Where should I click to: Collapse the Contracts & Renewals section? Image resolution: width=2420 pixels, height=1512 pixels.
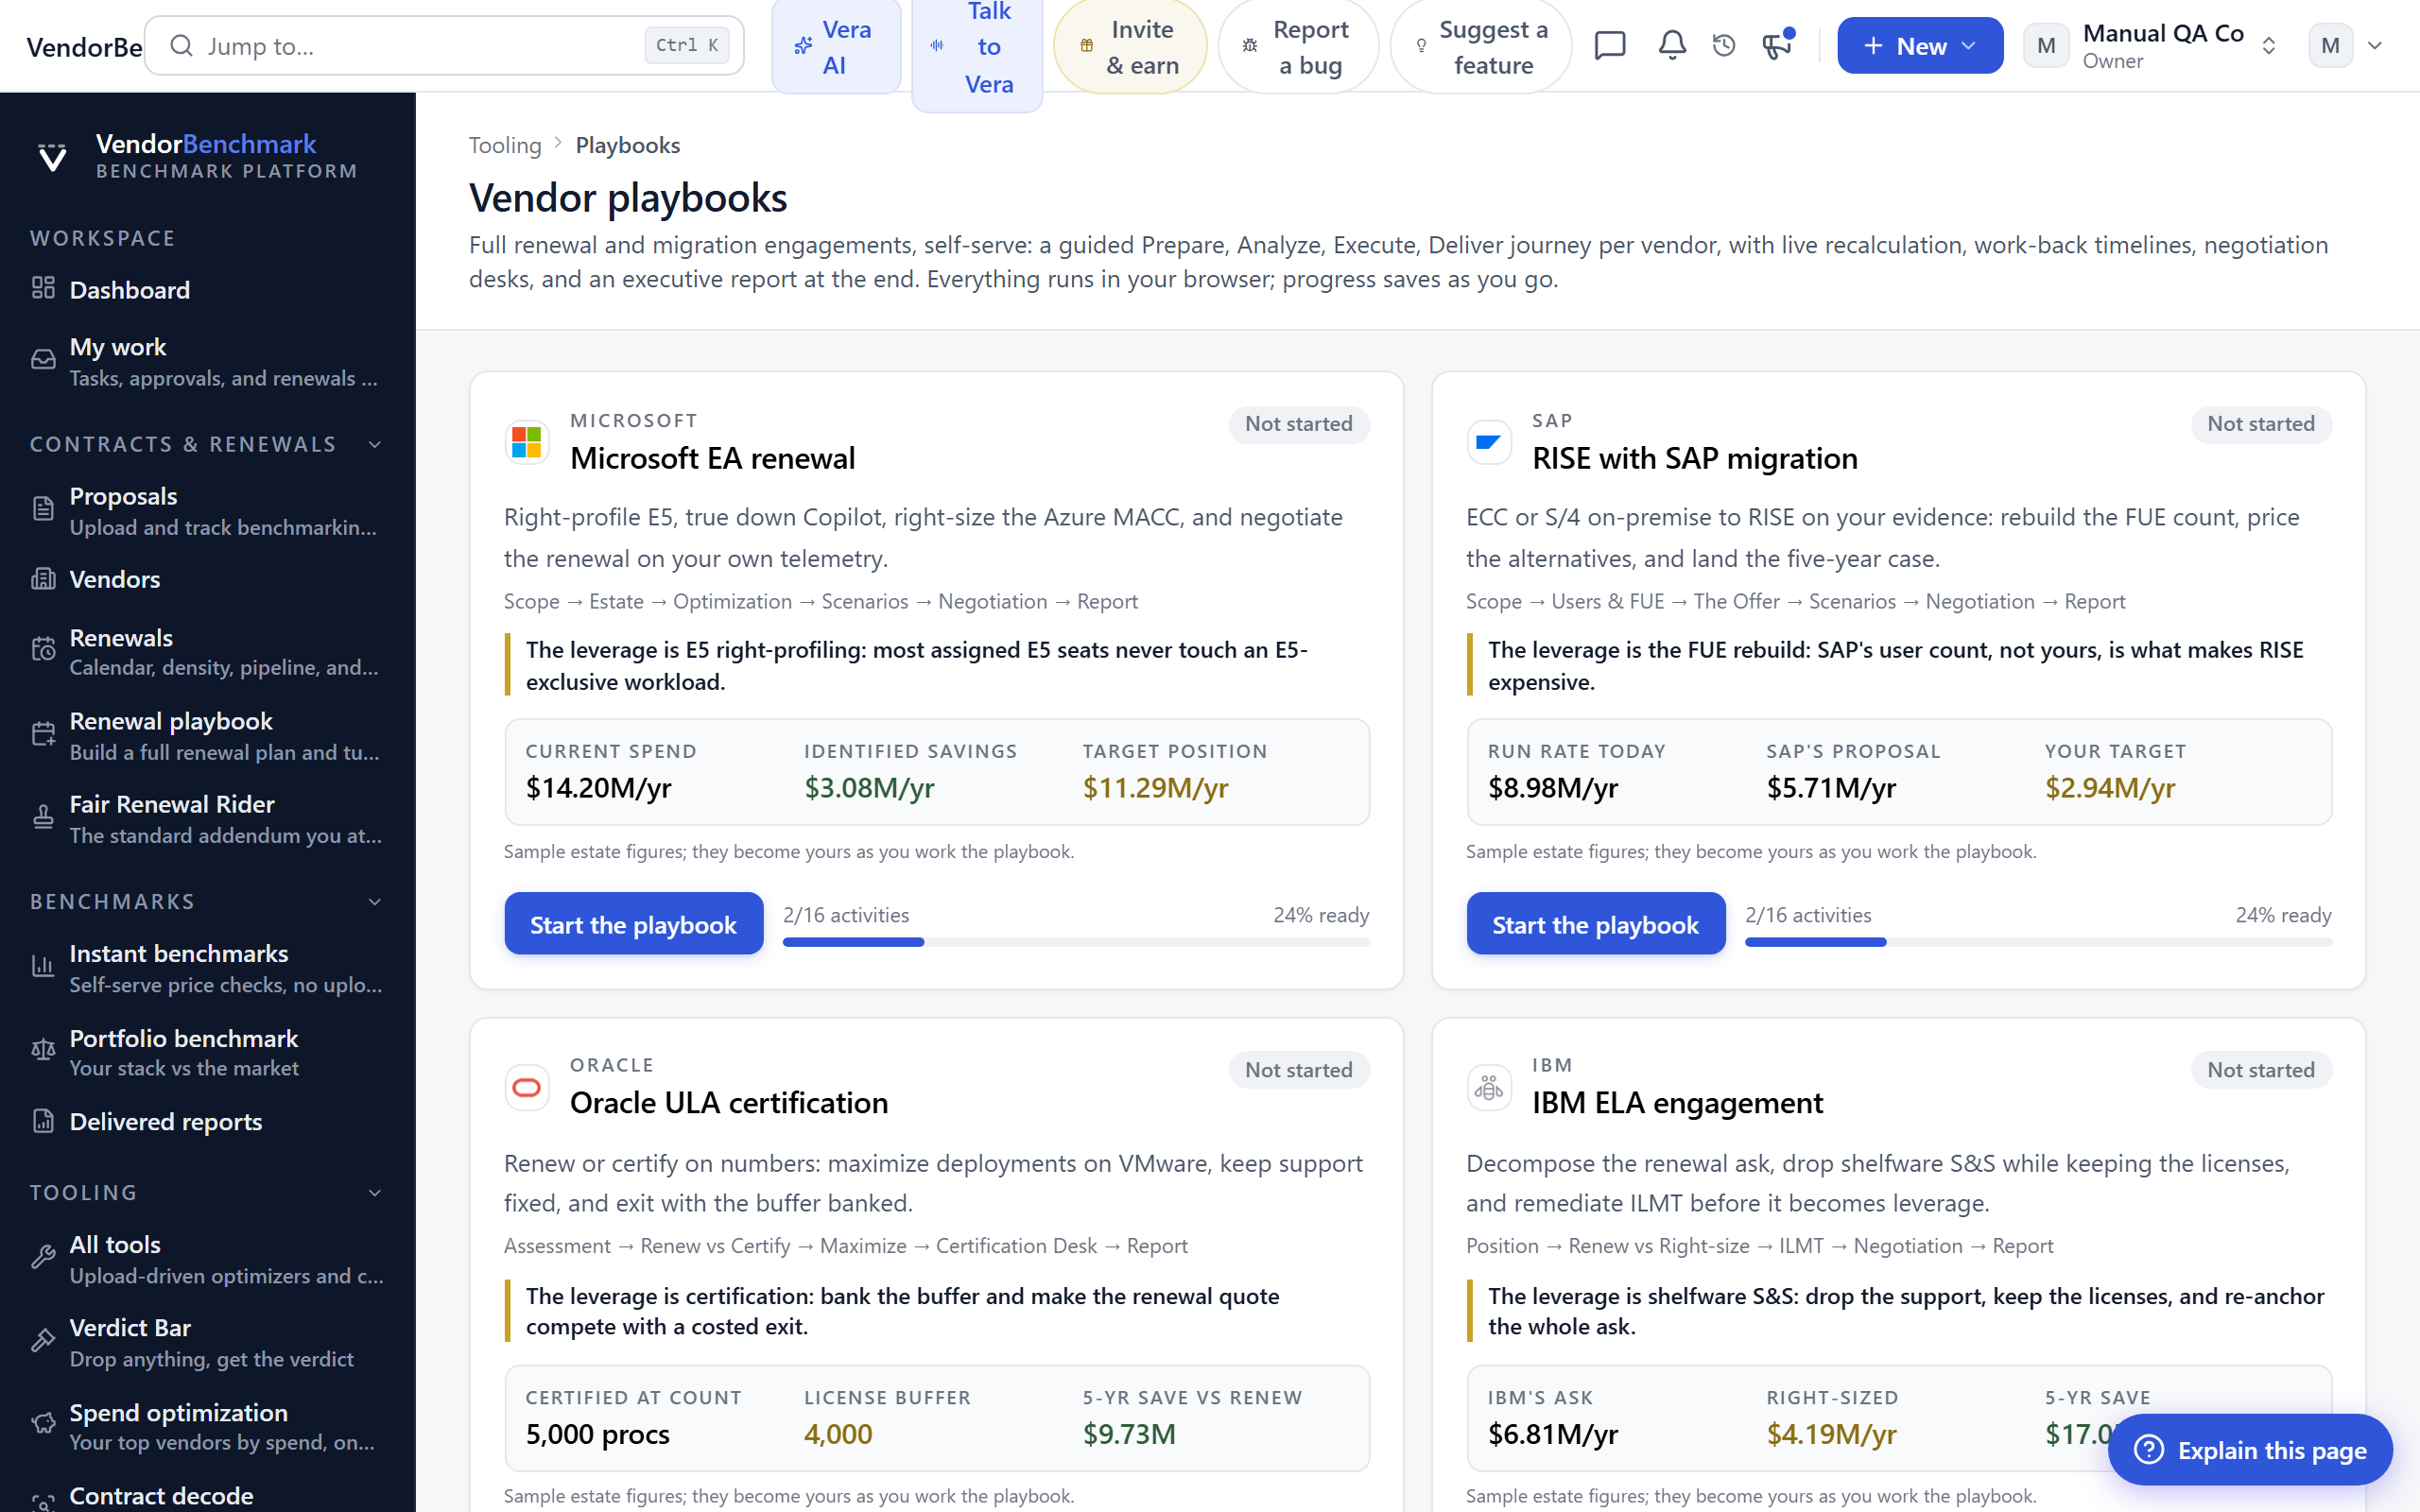(375, 444)
